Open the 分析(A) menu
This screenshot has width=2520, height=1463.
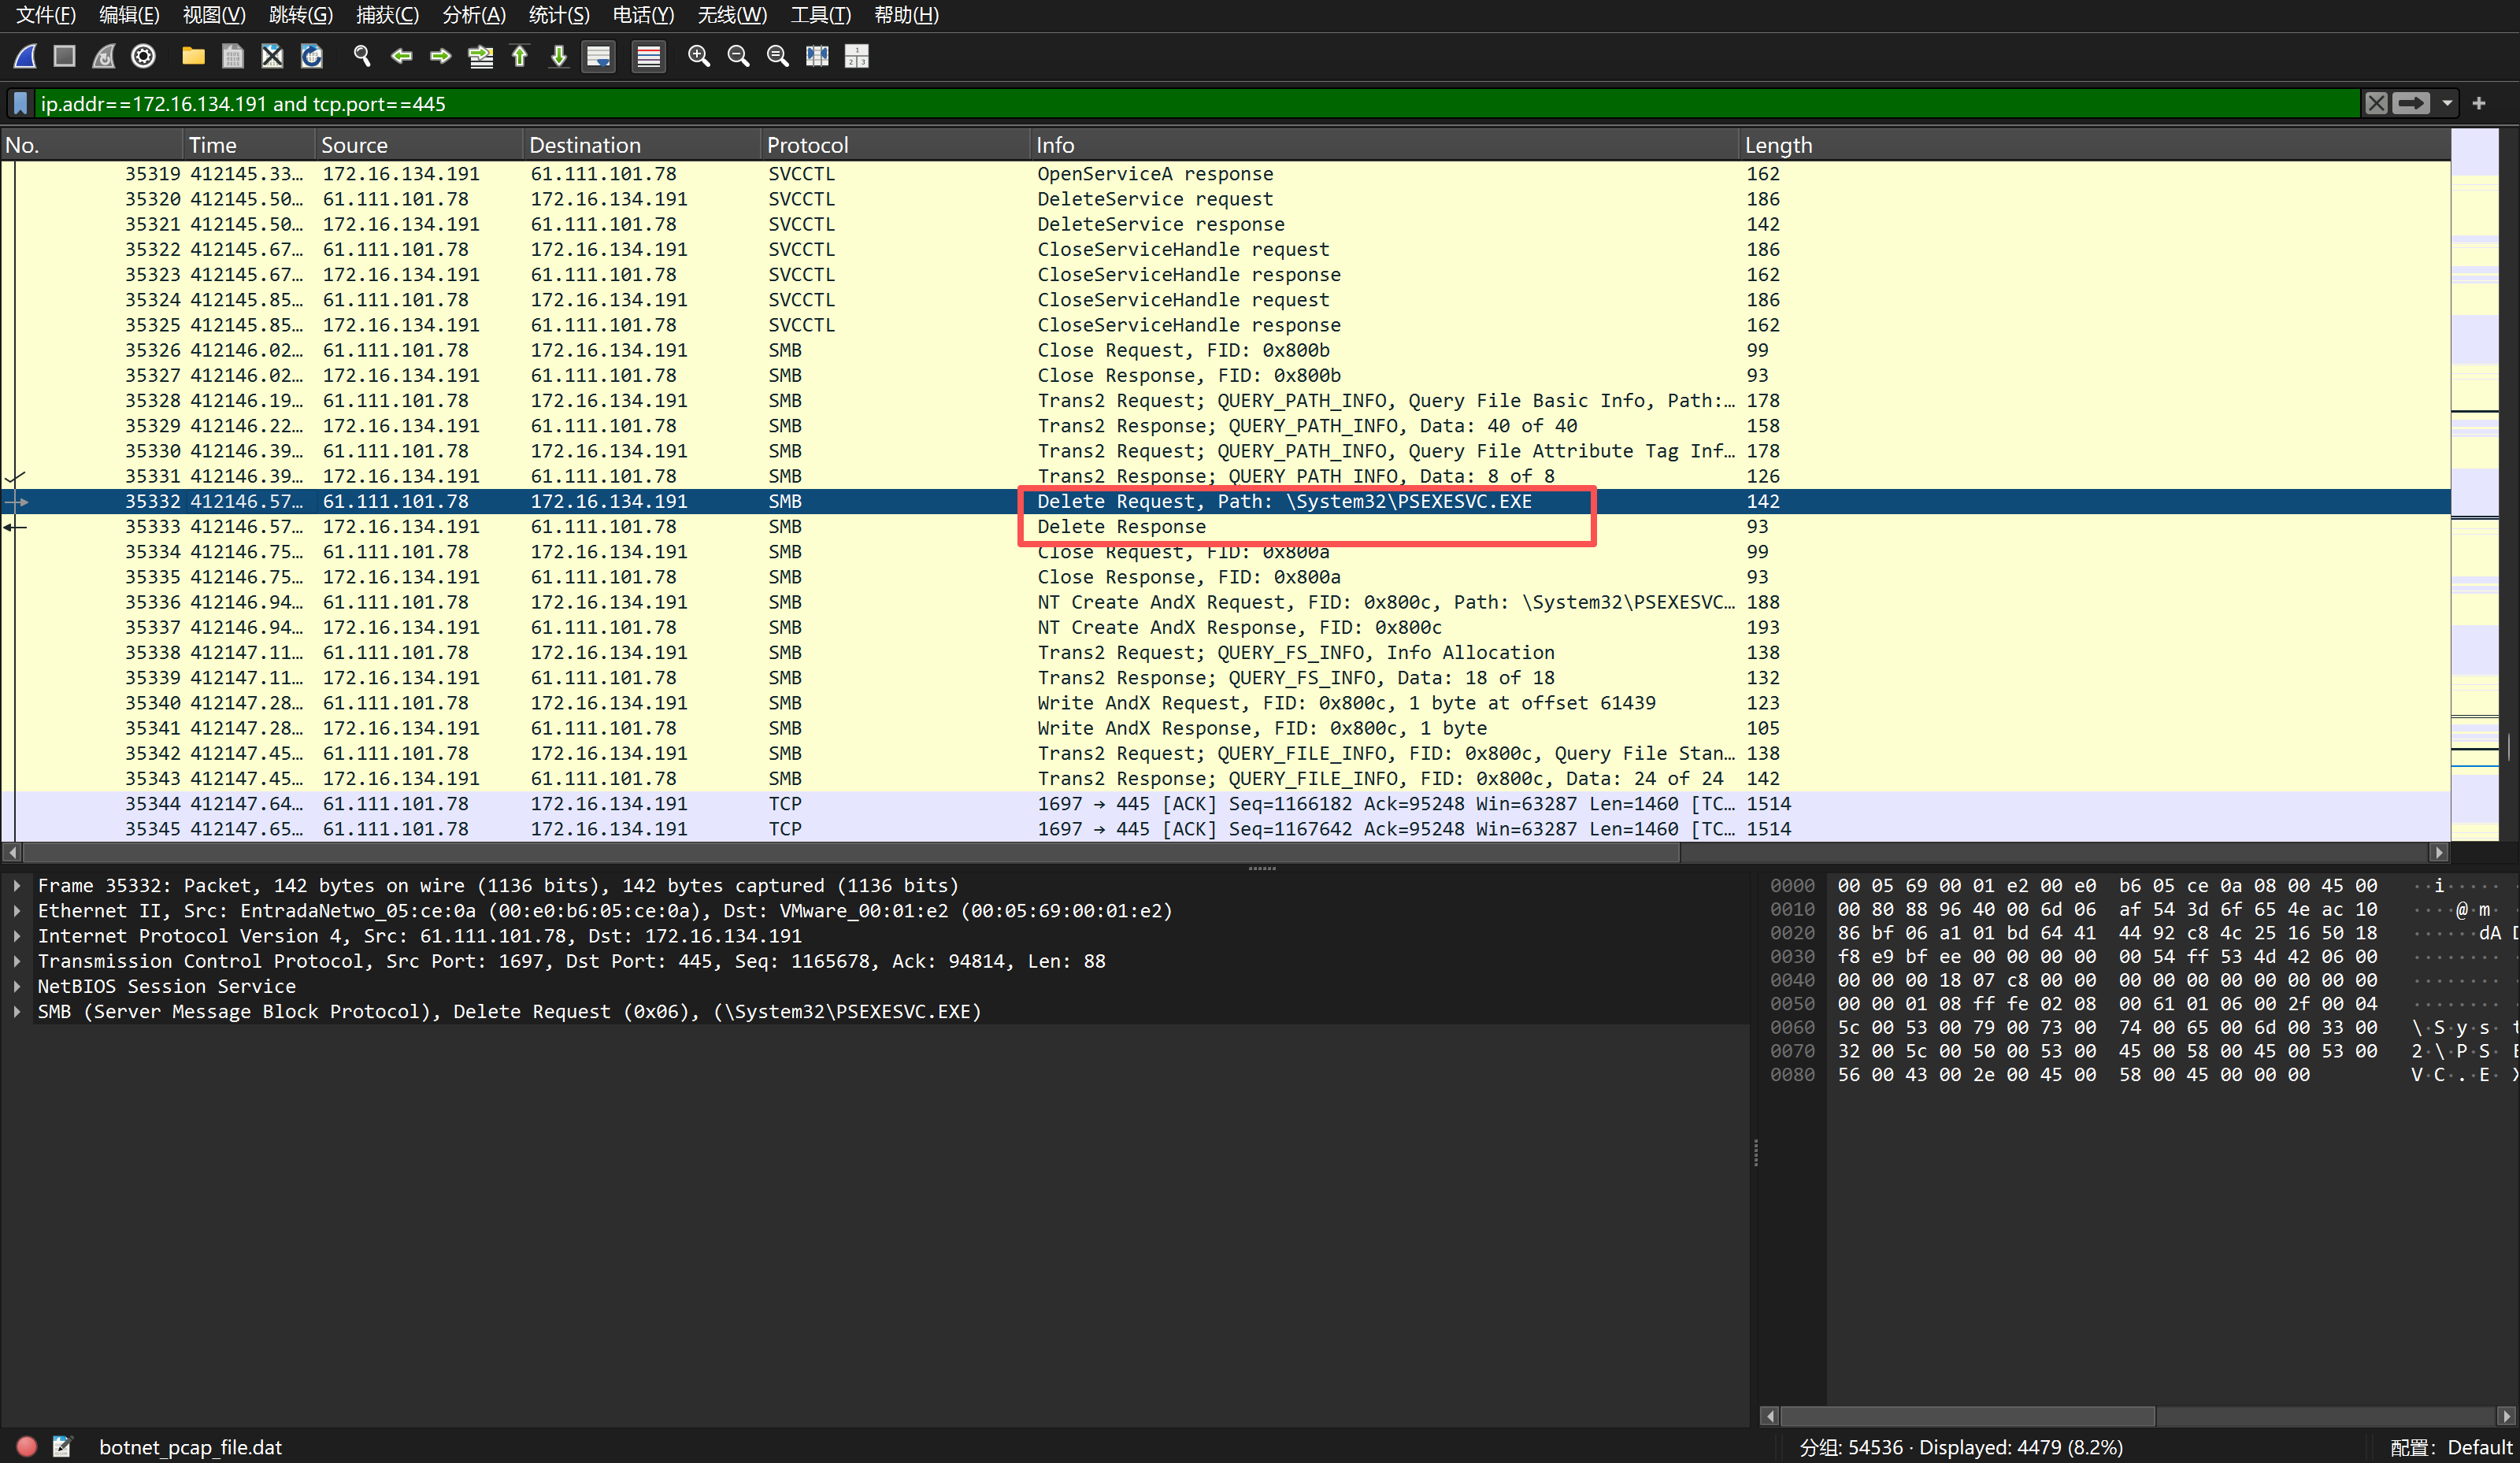click(474, 15)
